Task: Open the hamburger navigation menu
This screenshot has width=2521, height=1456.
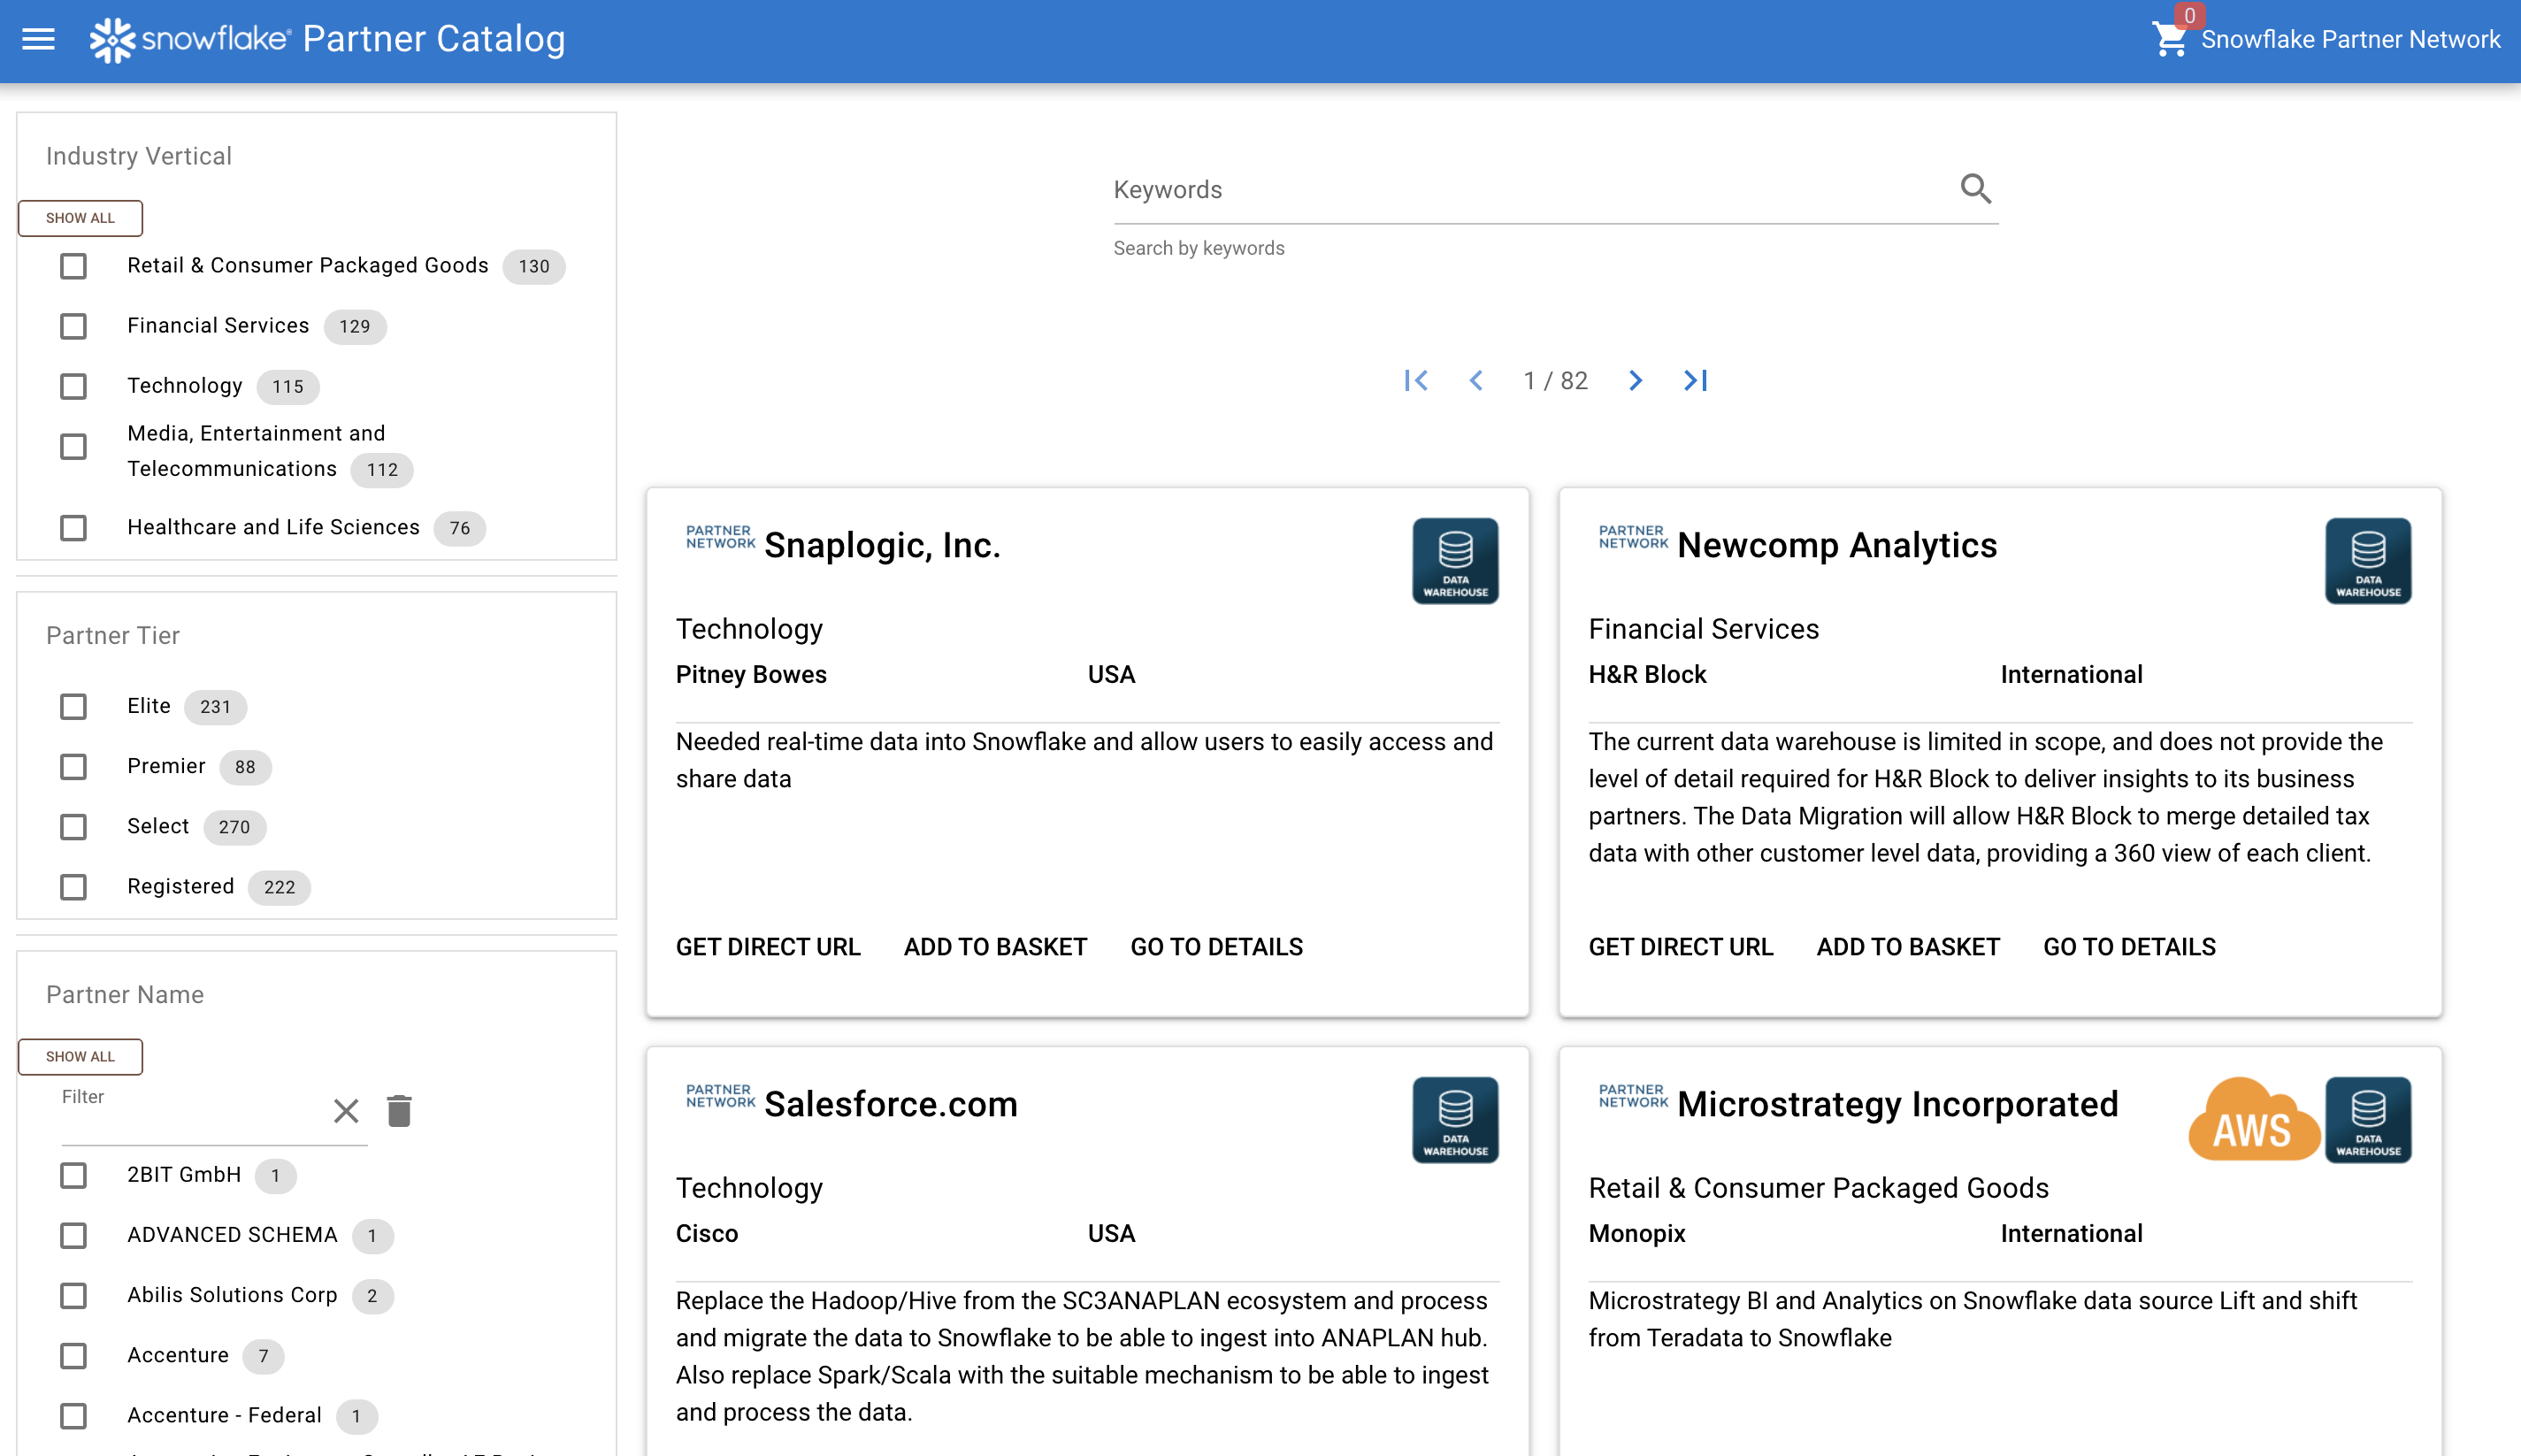Action: tap(38, 39)
